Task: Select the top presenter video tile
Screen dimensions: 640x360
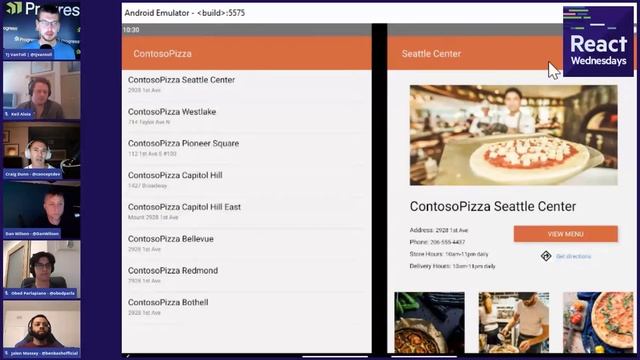Action: [42, 31]
